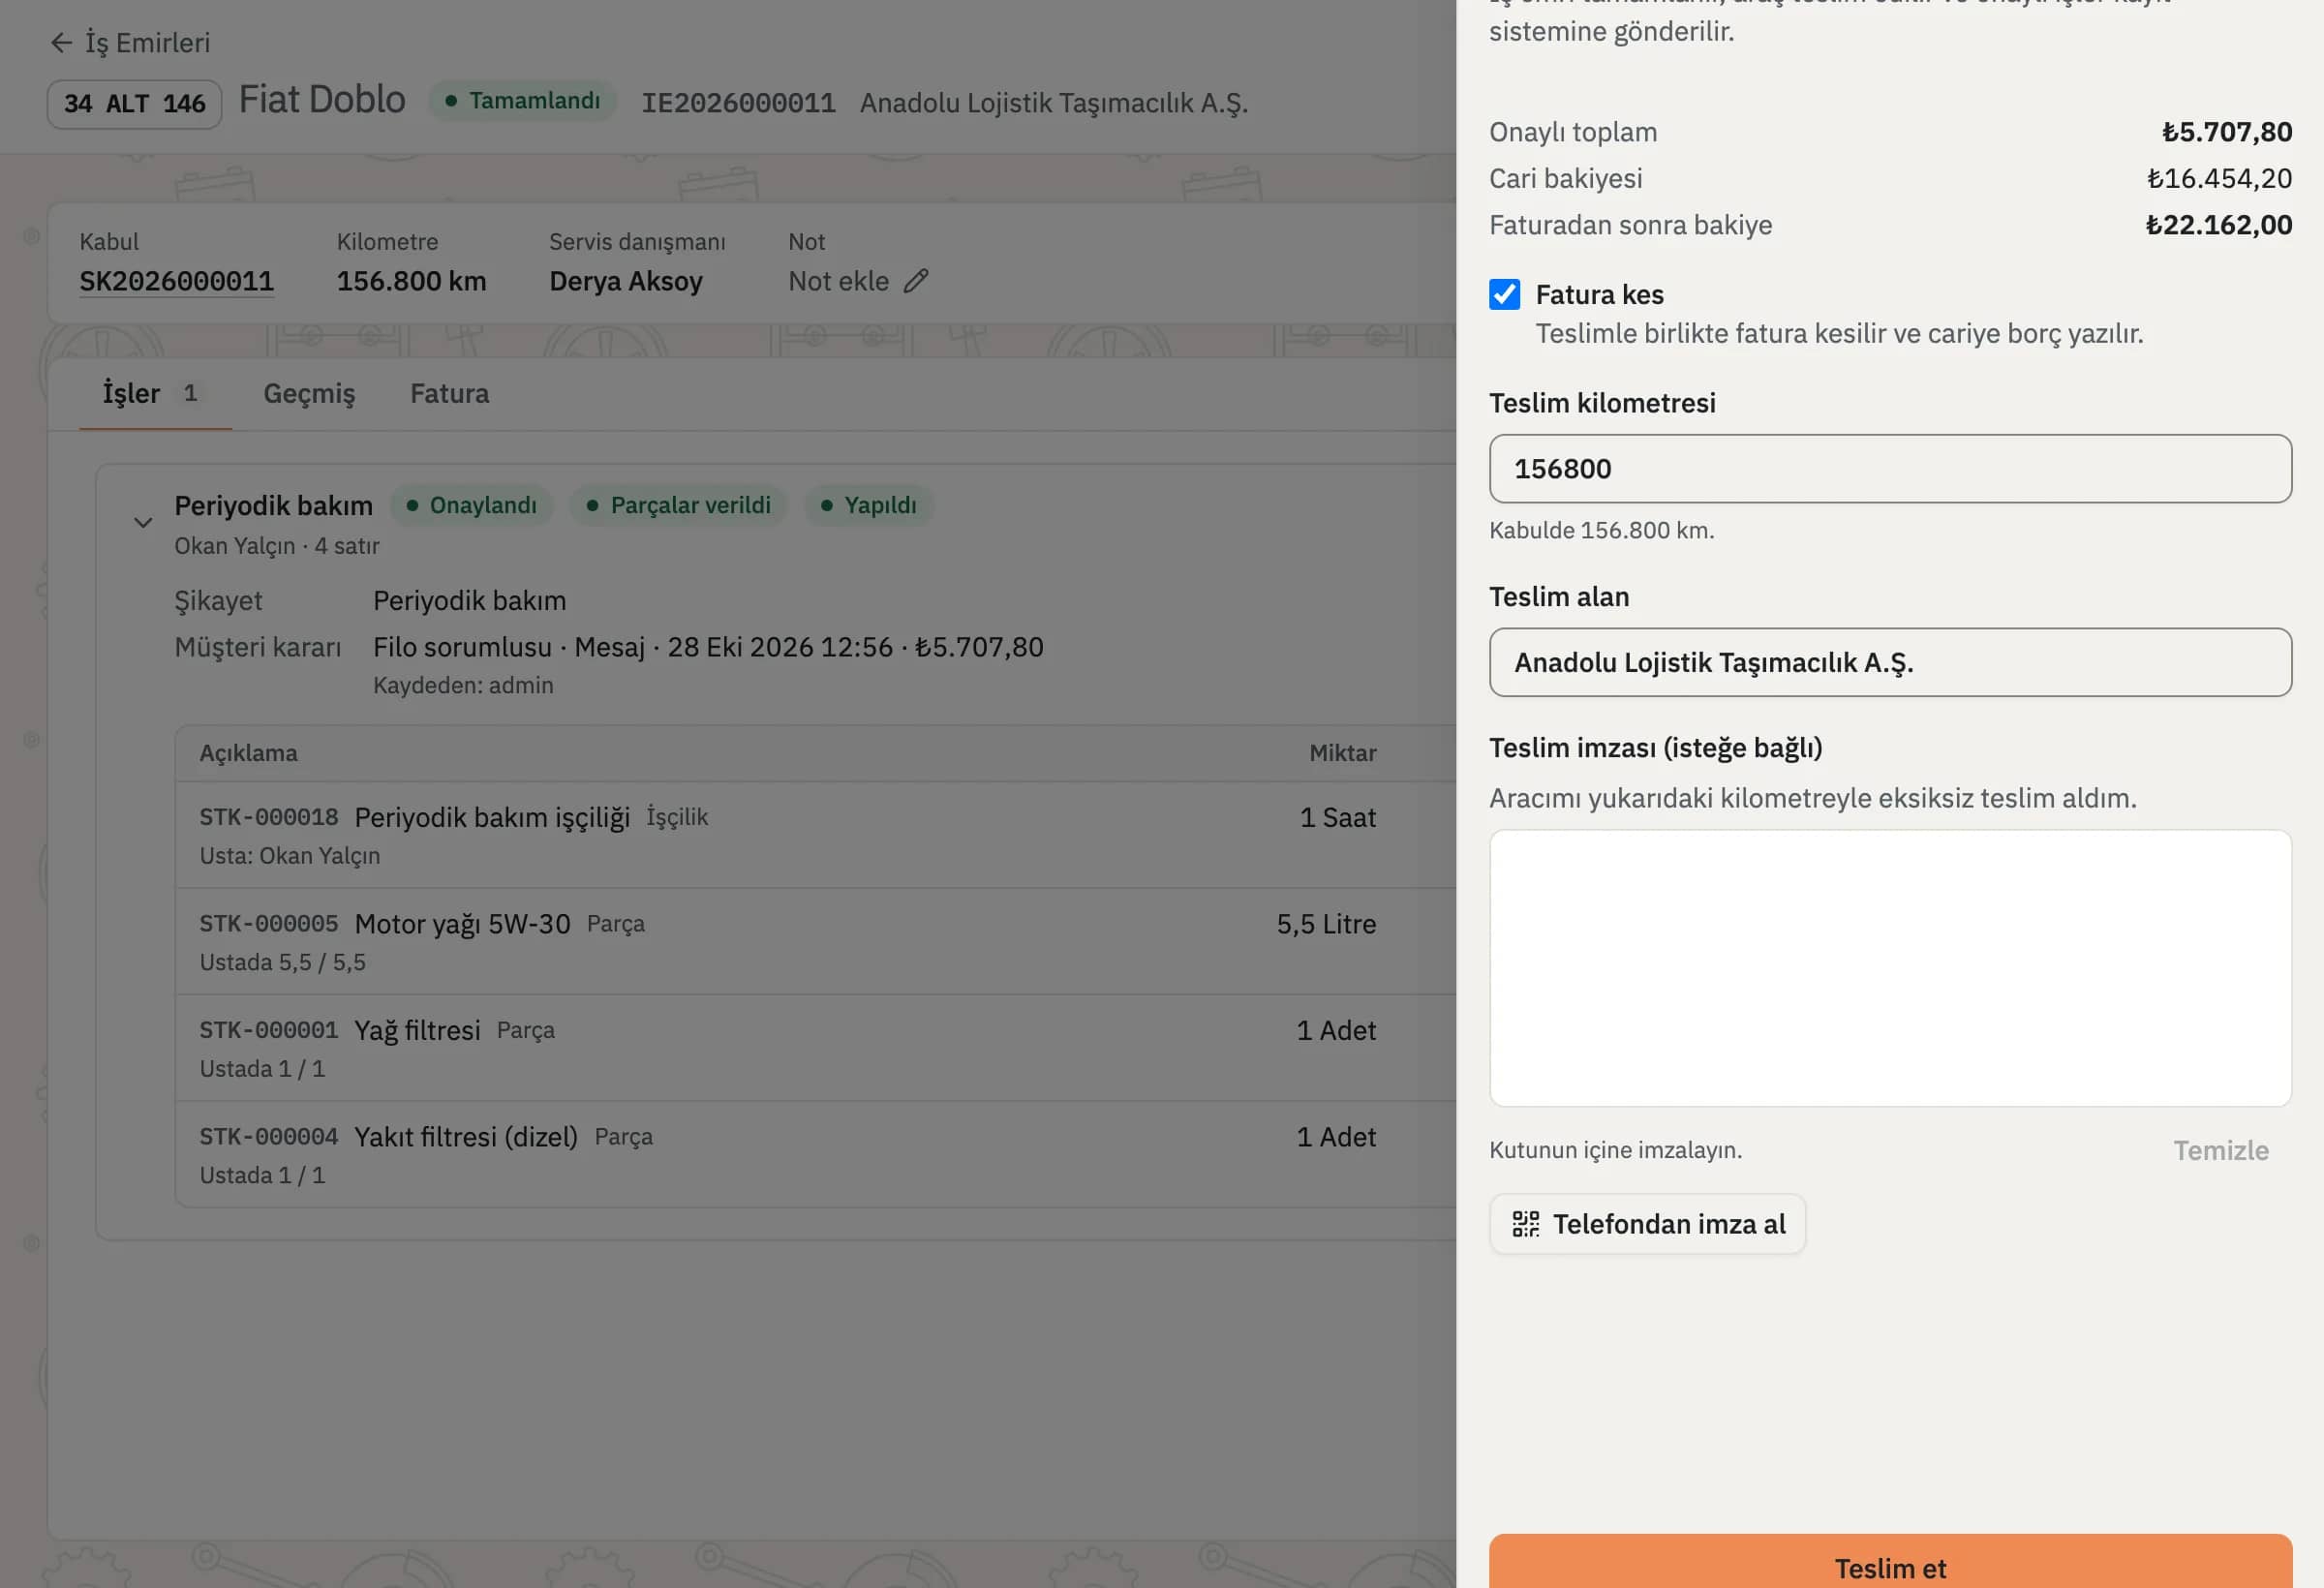
Task: Click inside the signature canvas box
Action: 1890,968
